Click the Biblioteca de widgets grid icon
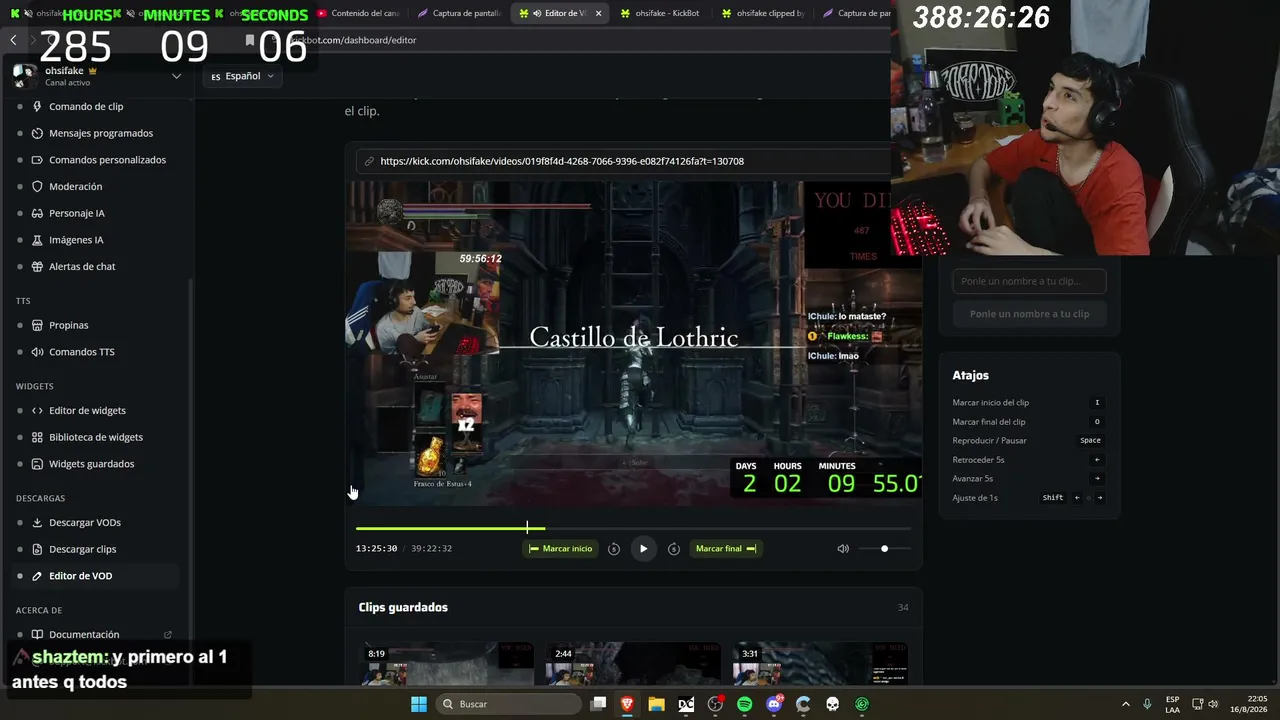 pos(37,437)
